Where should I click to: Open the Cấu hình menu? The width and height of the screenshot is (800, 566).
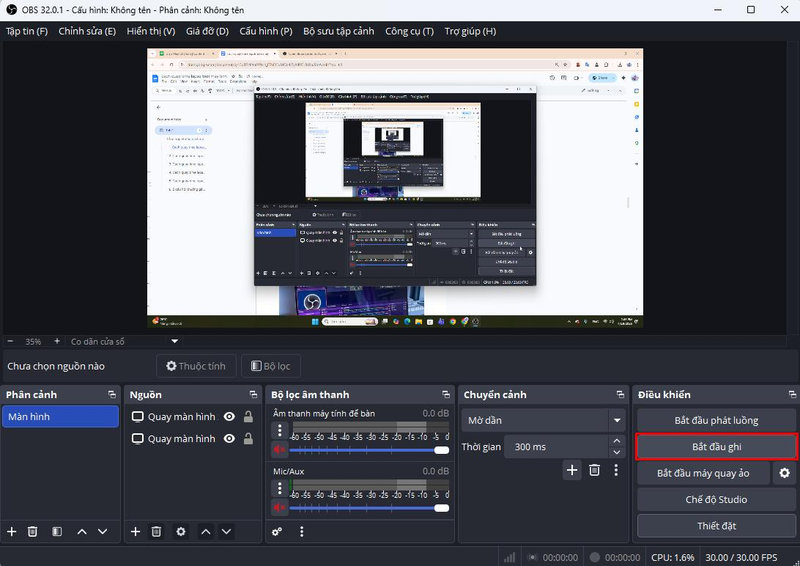[x=266, y=32]
